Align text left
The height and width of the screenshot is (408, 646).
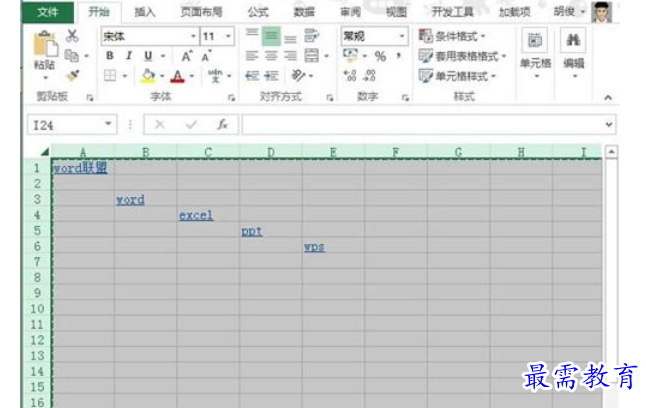click(252, 56)
